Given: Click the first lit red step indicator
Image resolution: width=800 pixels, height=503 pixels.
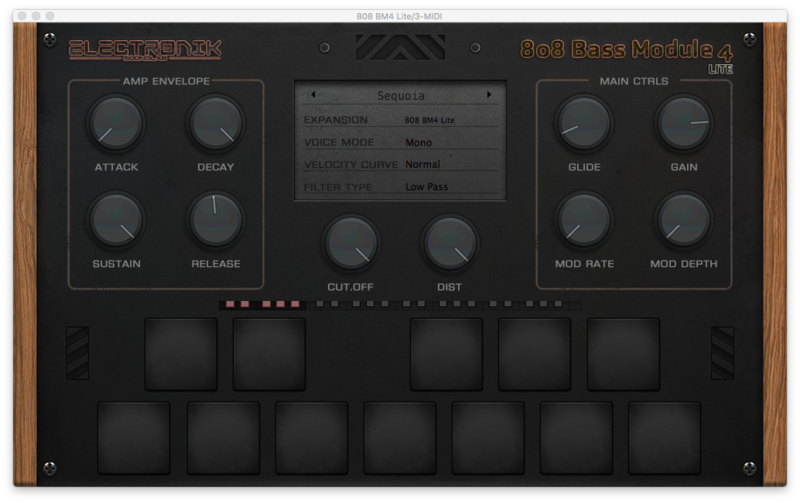Looking at the screenshot, I should [230, 304].
